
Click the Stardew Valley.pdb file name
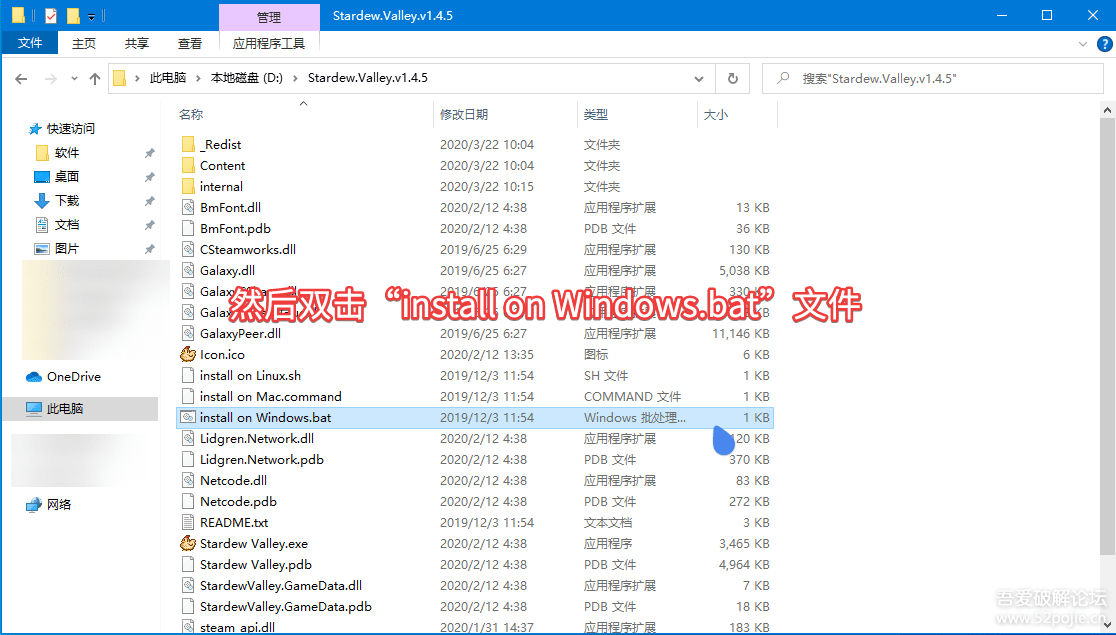point(256,565)
